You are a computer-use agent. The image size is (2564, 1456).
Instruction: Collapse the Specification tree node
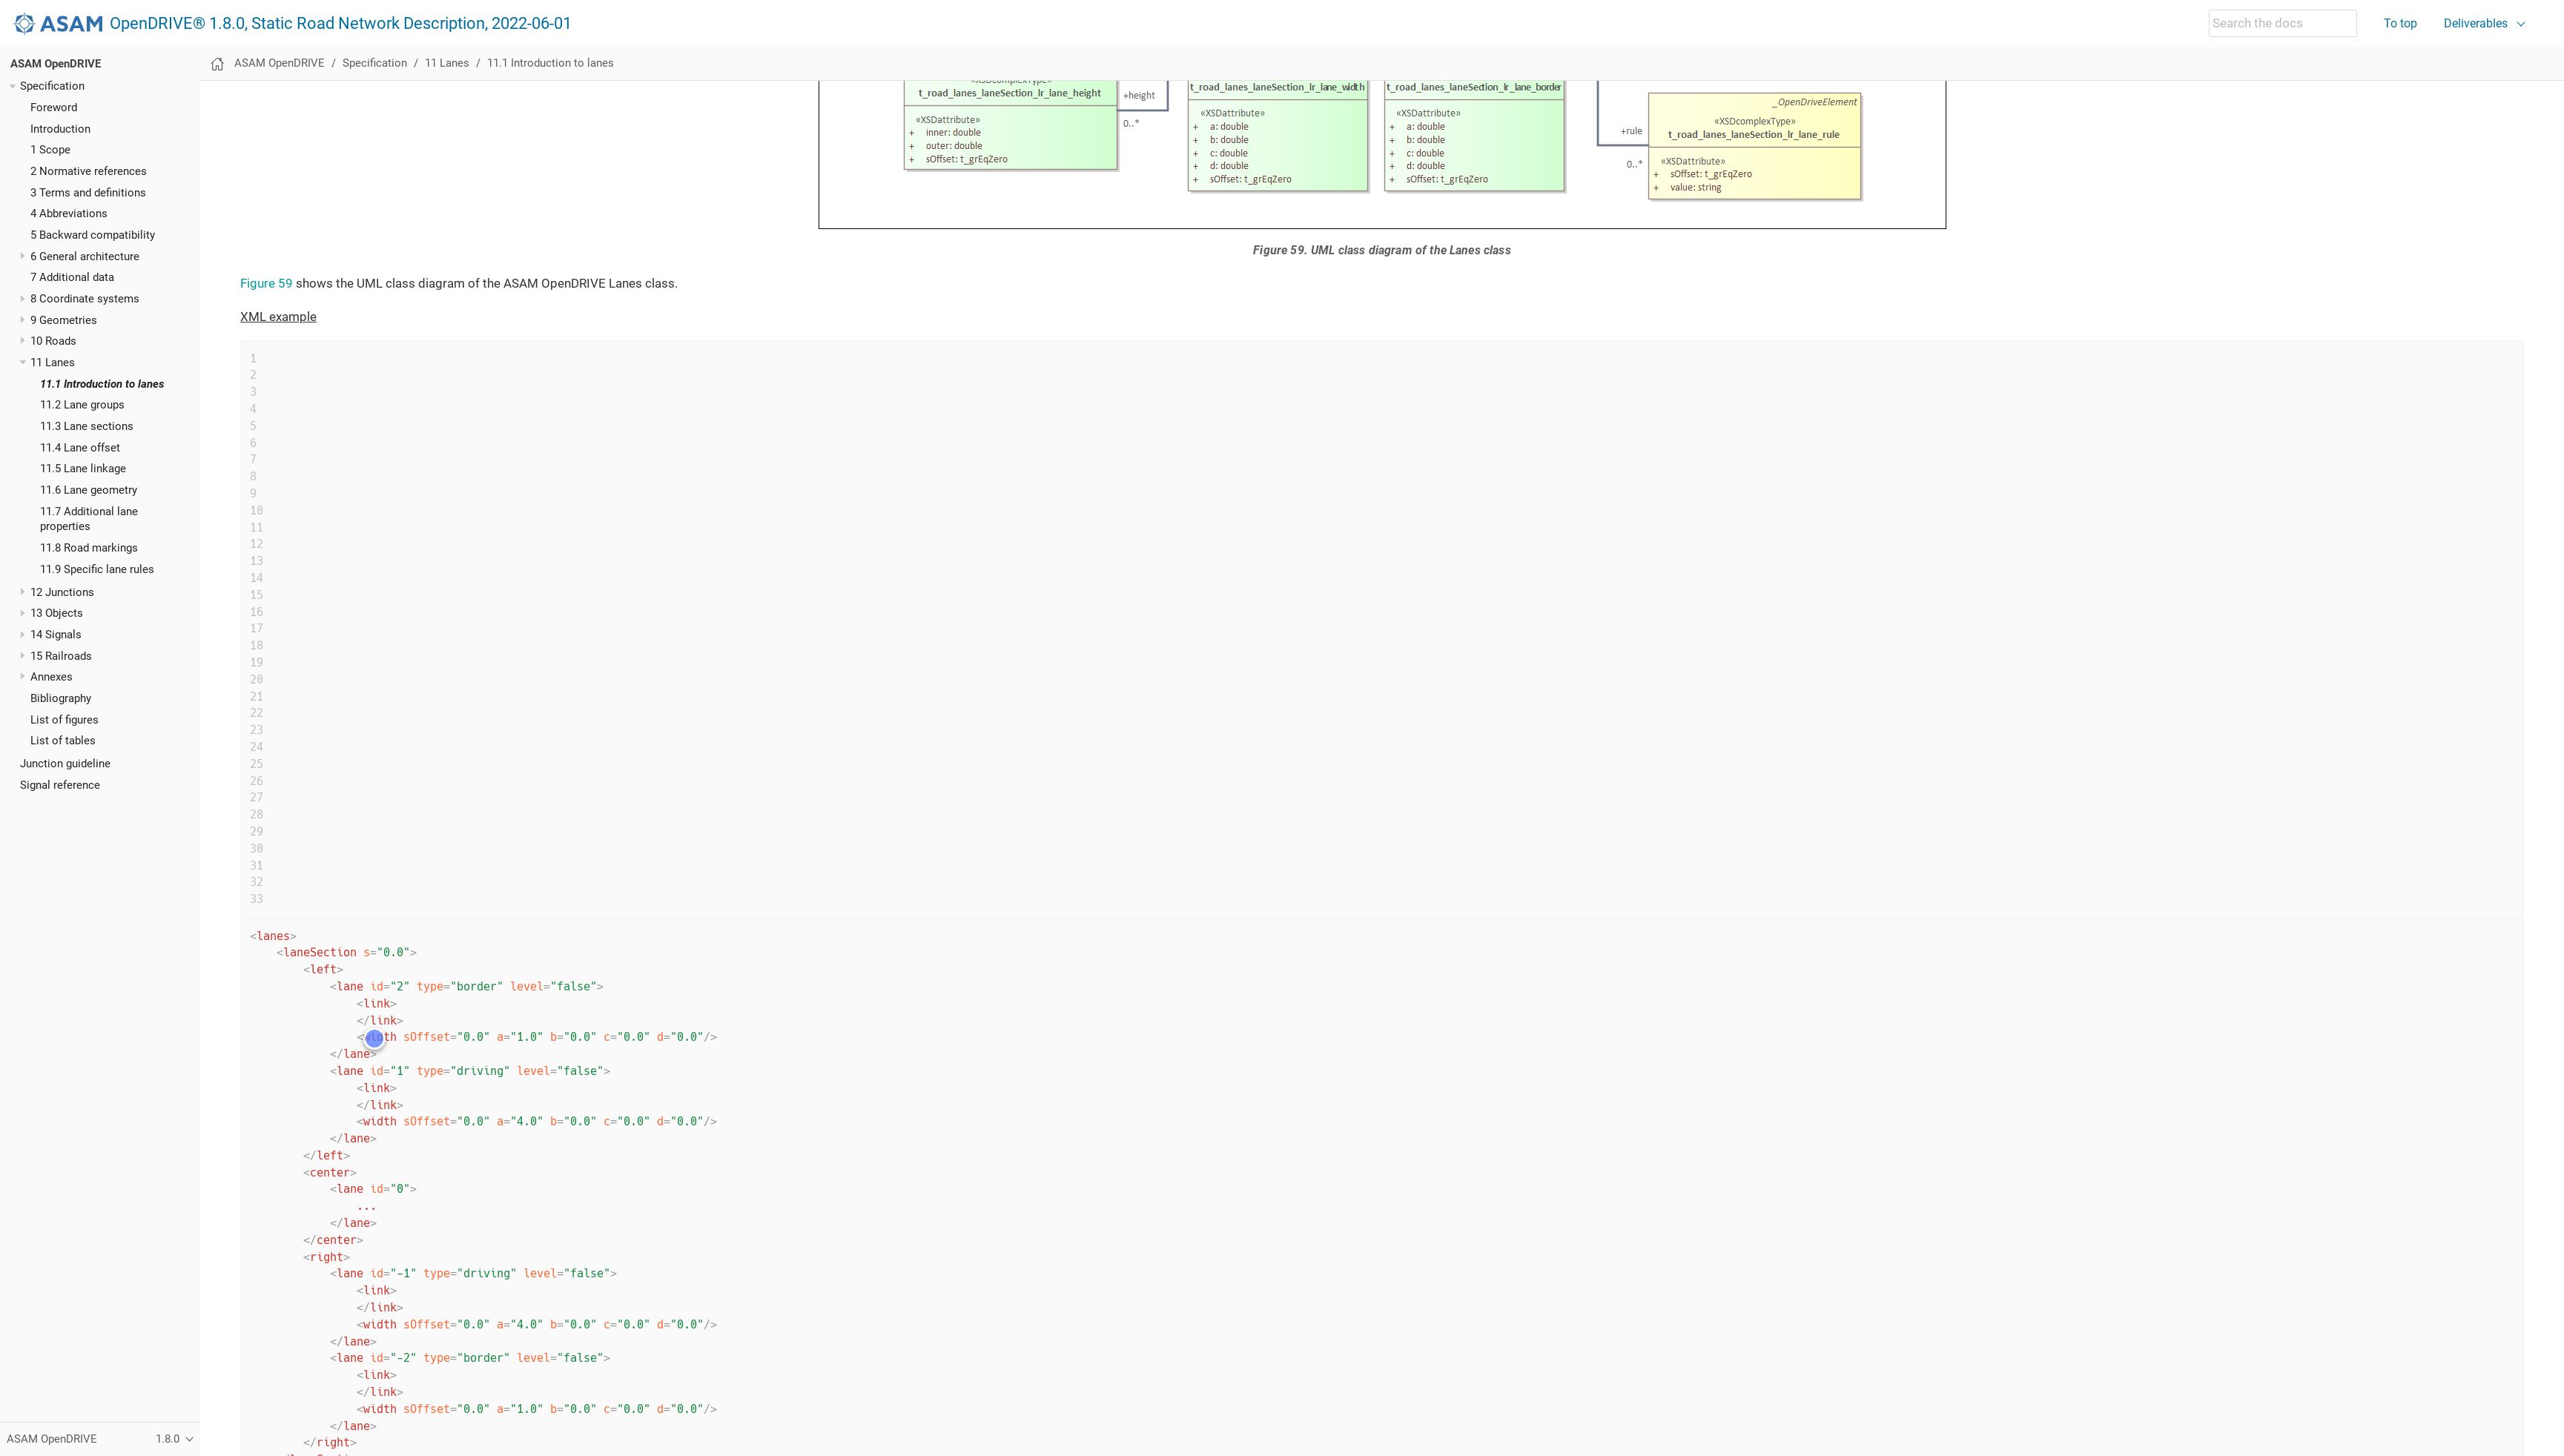(12, 86)
